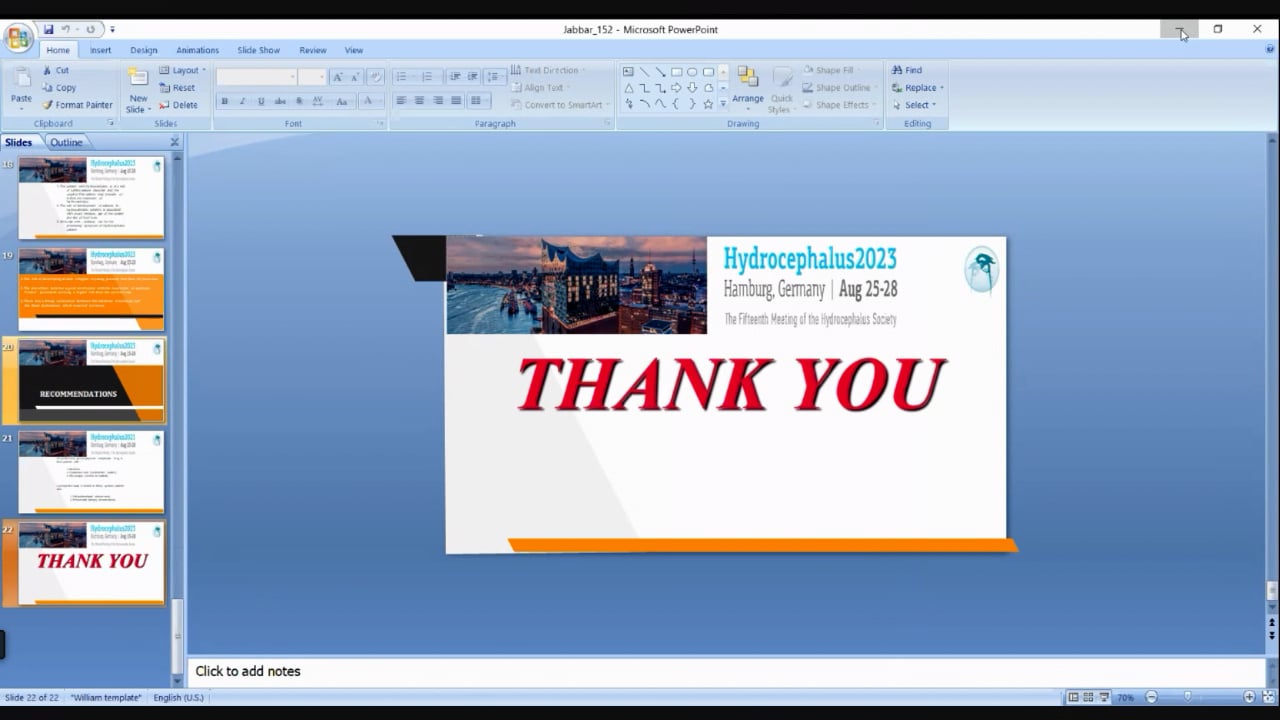Toggle Strikethrough formatting
The image size is (1280, 720).
point(280,101)
